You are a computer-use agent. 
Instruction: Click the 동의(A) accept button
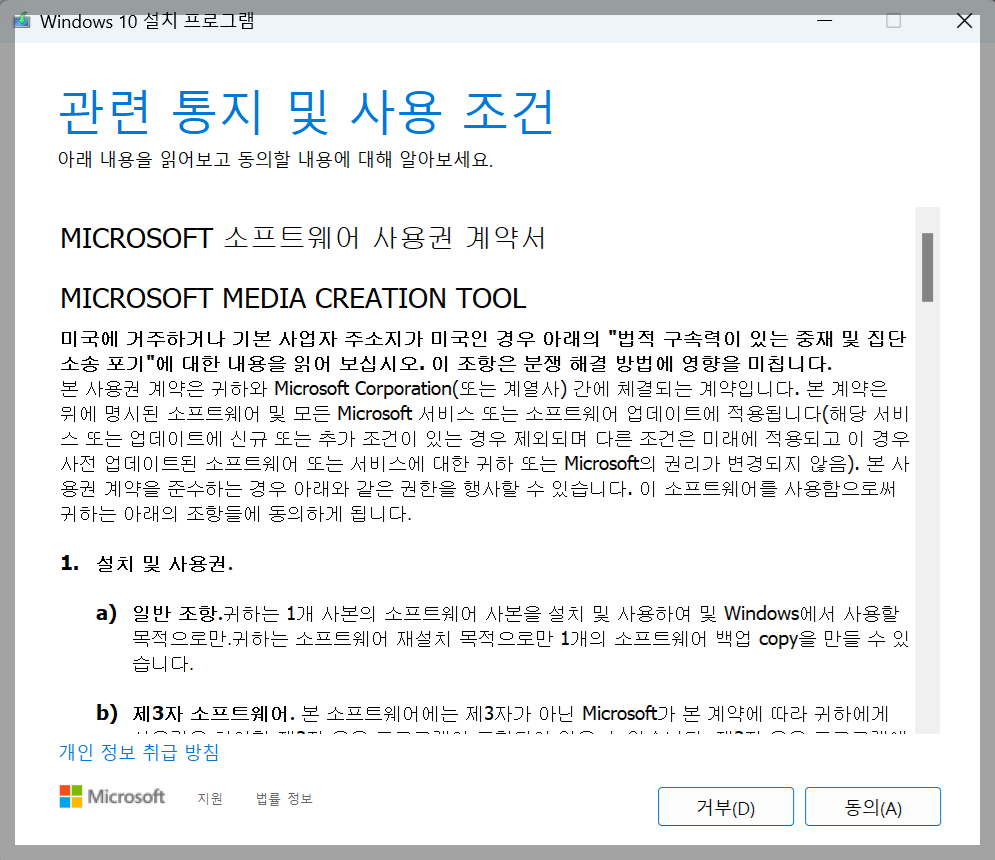coord(873,807)
